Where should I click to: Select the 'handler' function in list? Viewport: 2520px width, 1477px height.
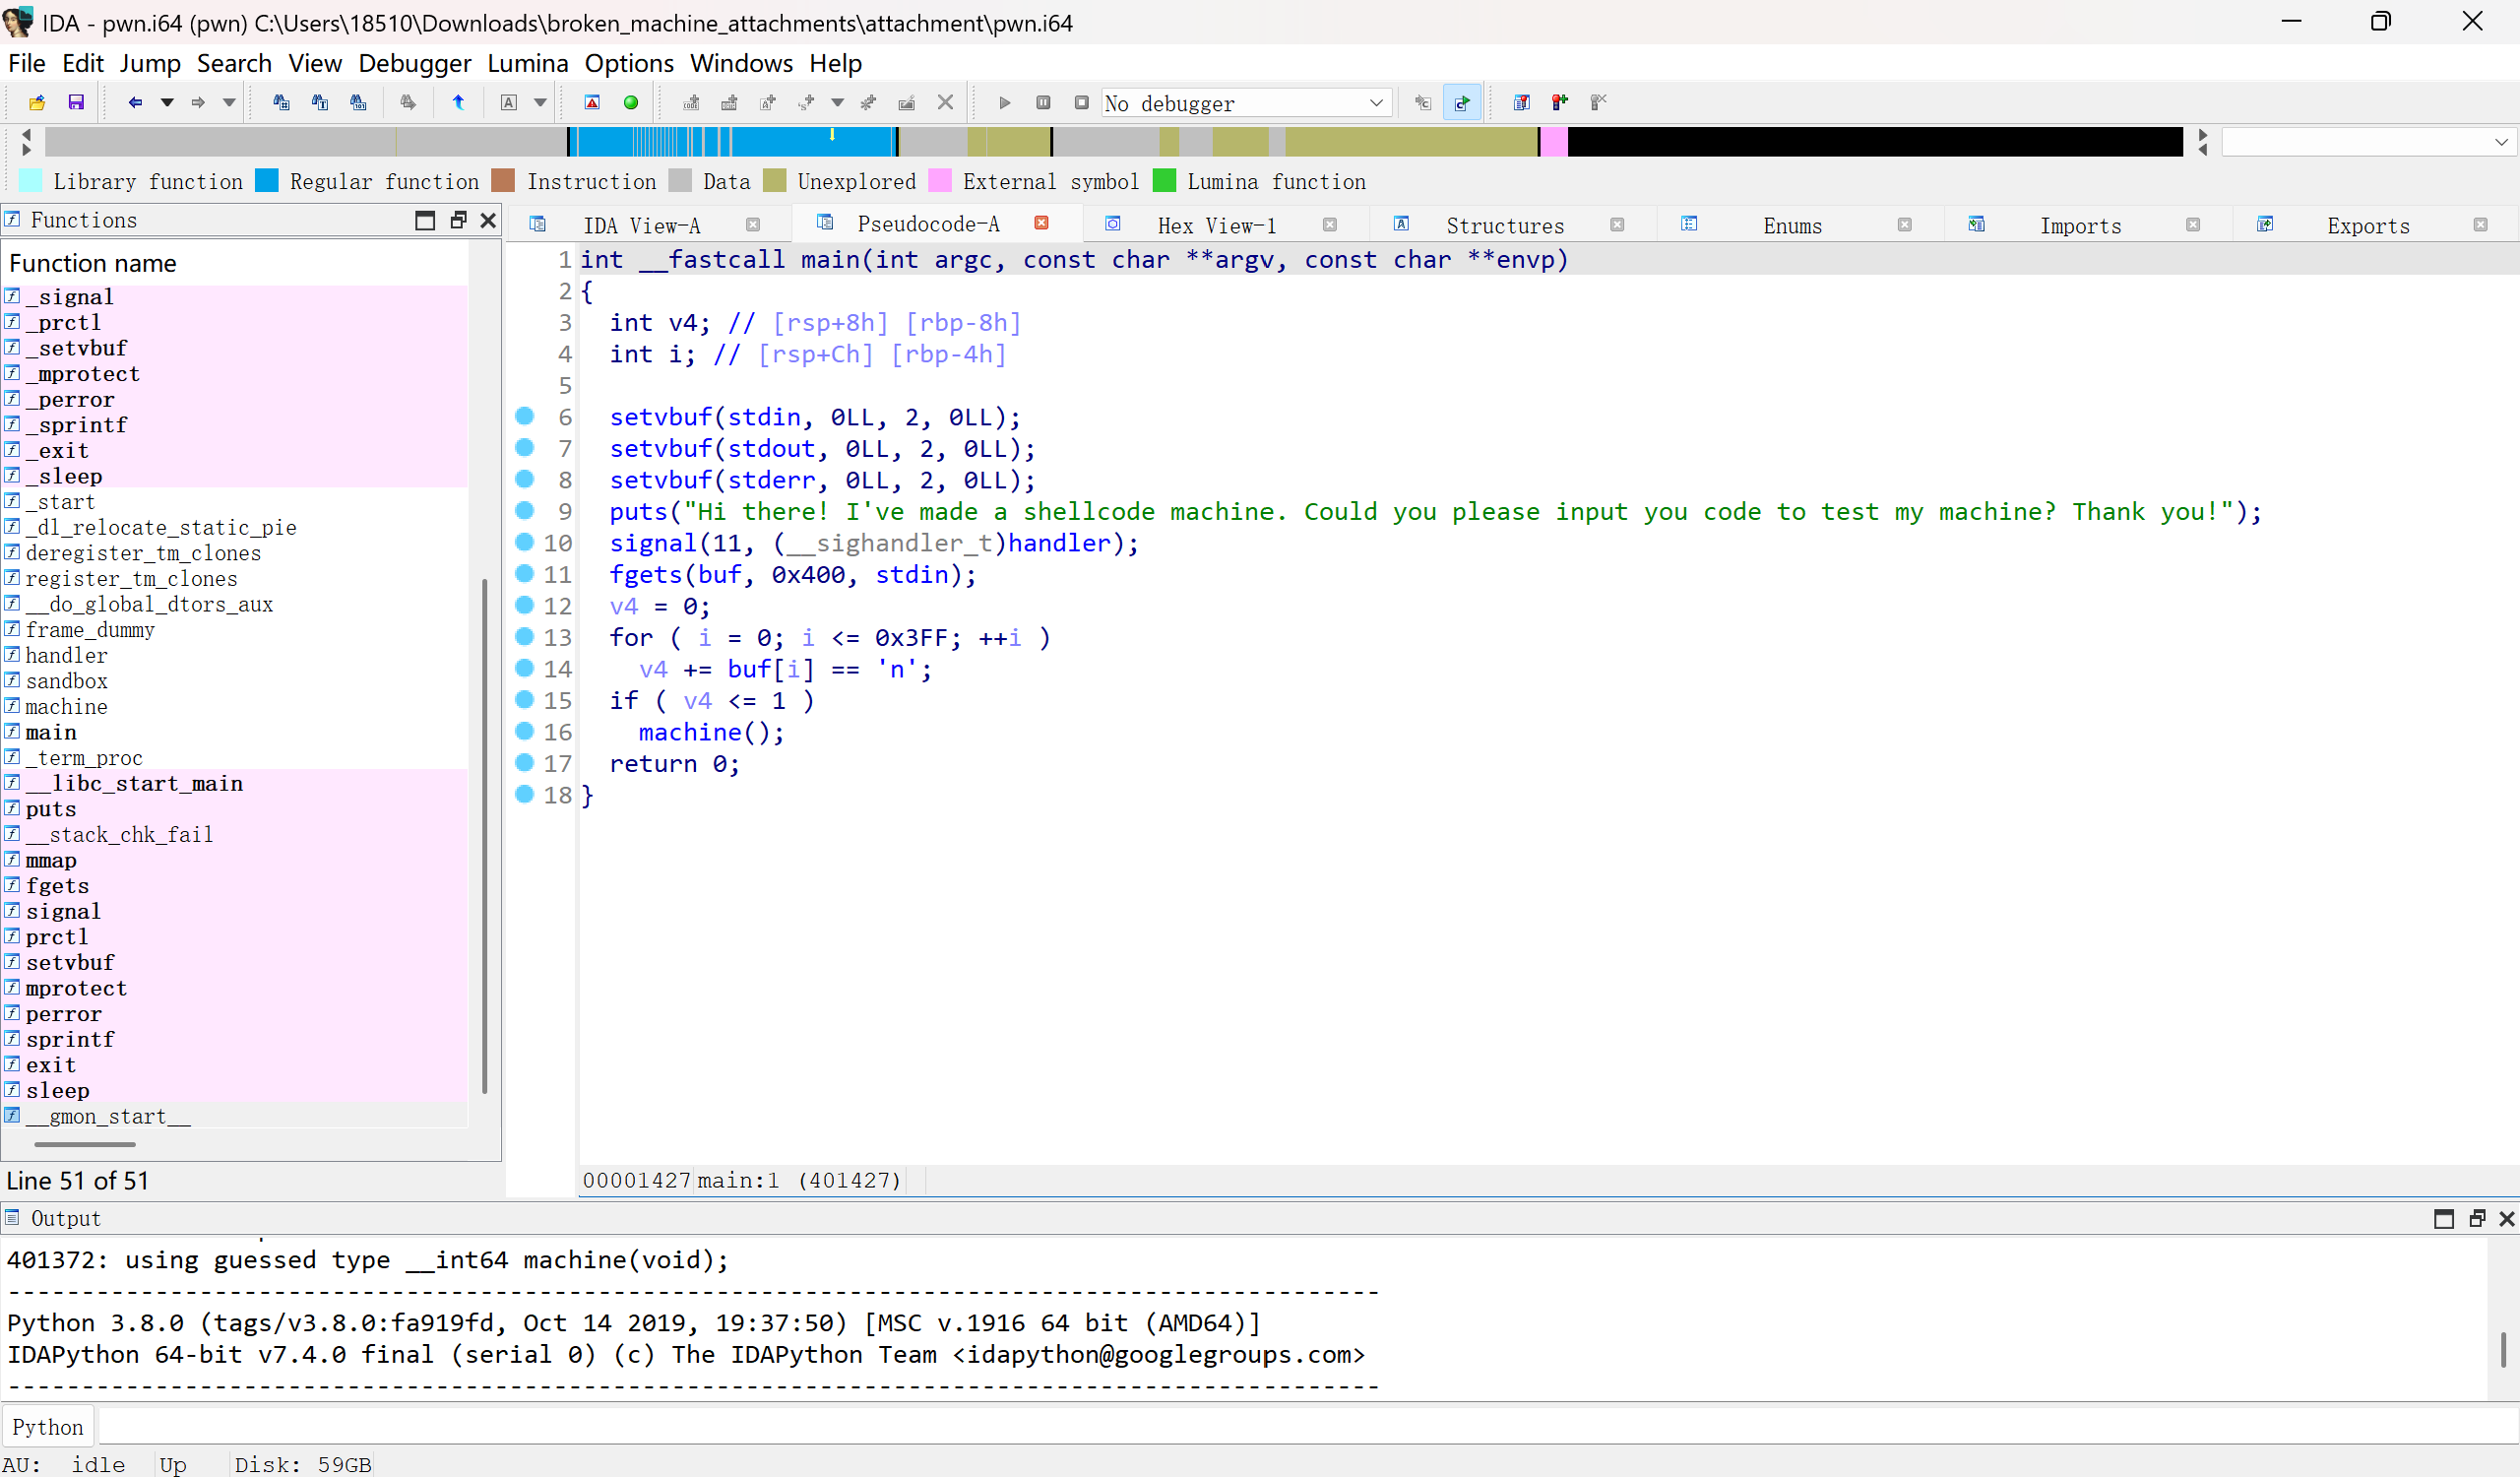point(235,656)
